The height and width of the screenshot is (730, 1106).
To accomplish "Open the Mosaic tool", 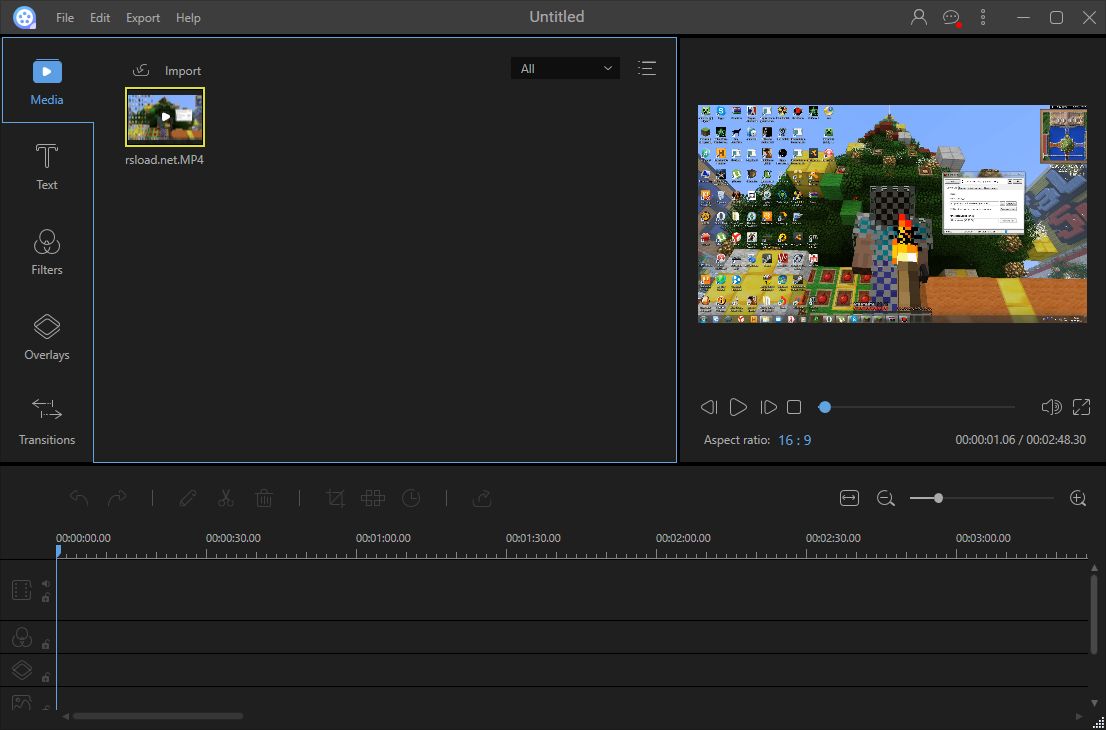I will pos(373,497).
